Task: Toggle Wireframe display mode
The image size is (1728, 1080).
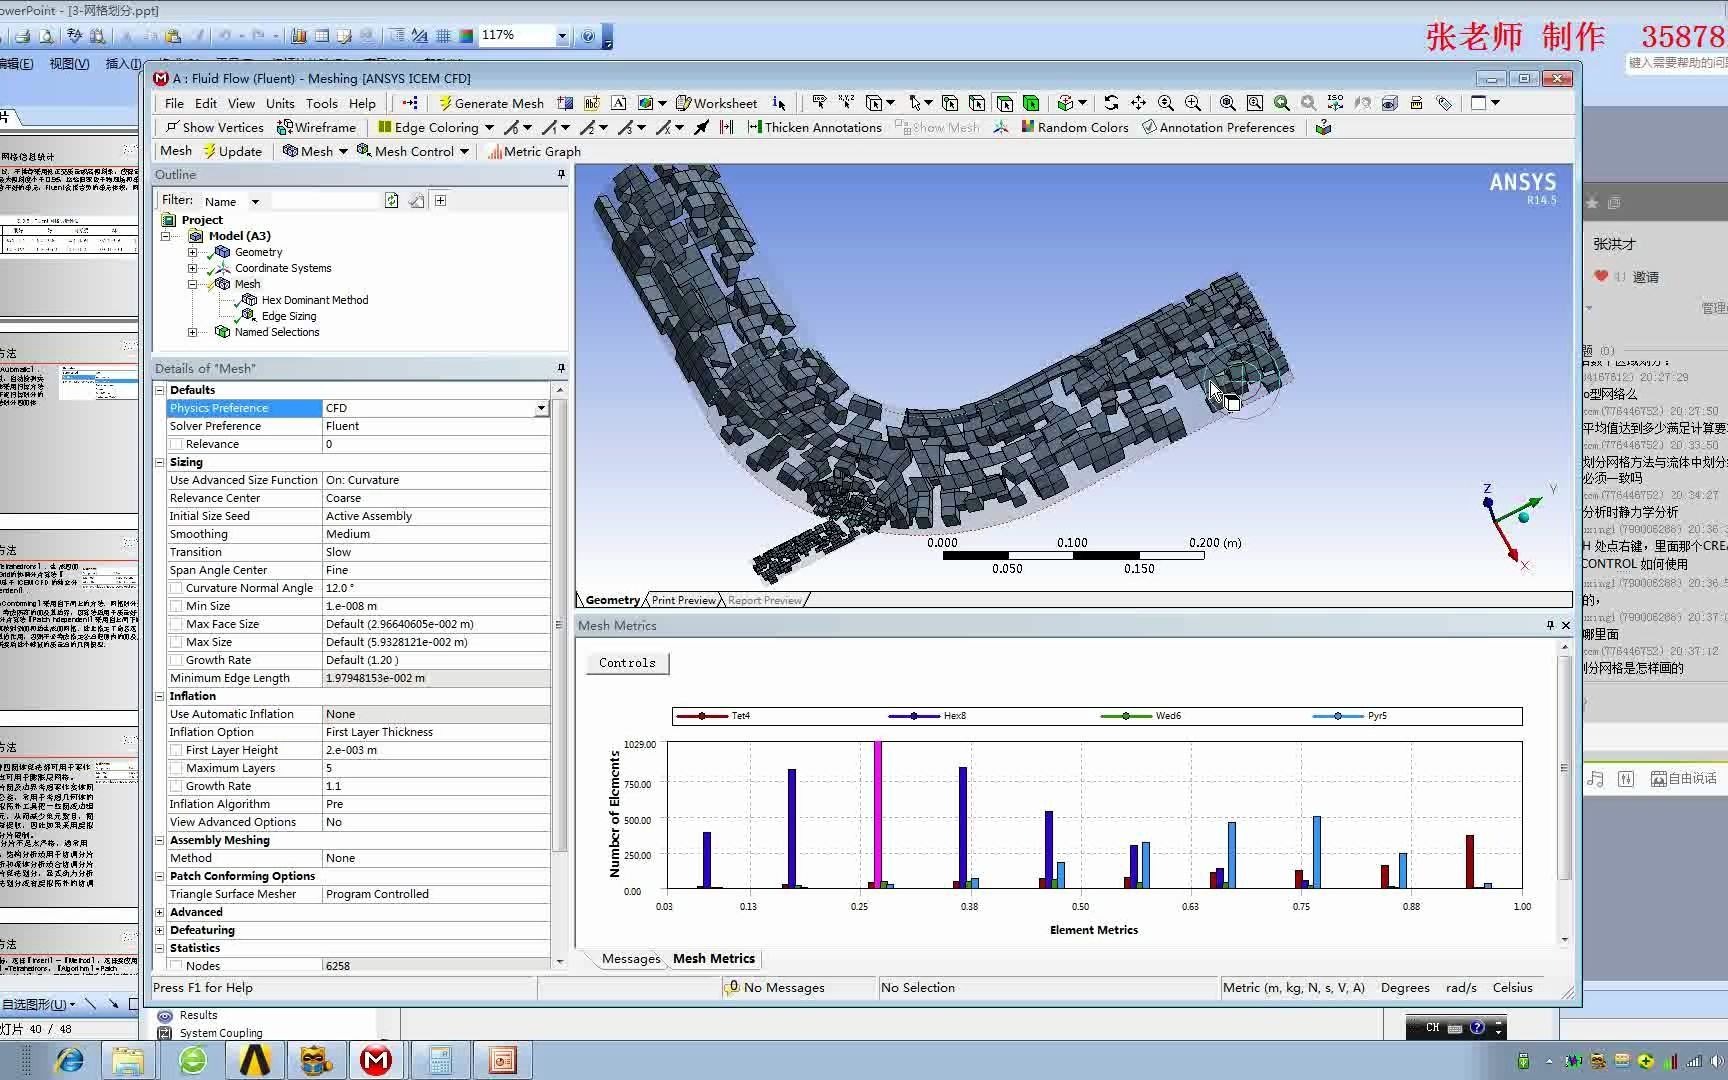Action: [x=316, y=127]
